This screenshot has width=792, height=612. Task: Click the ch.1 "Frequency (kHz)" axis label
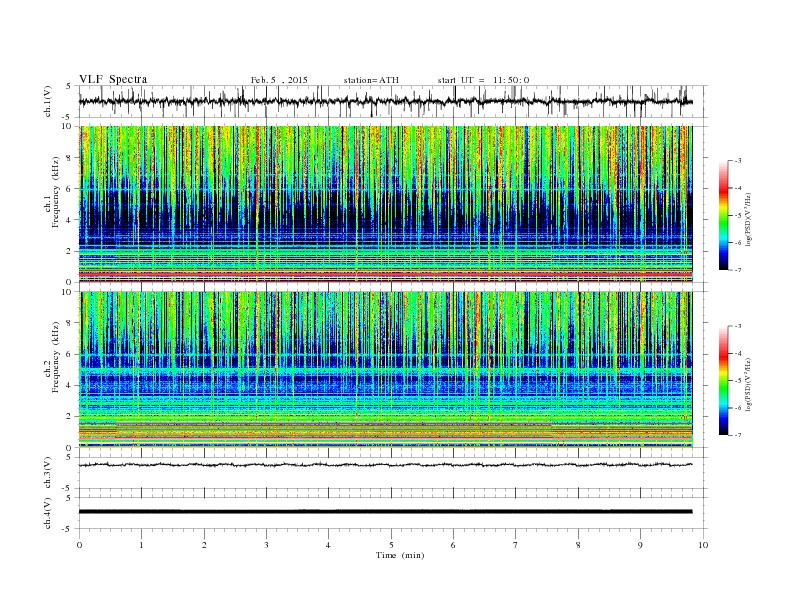56,192
